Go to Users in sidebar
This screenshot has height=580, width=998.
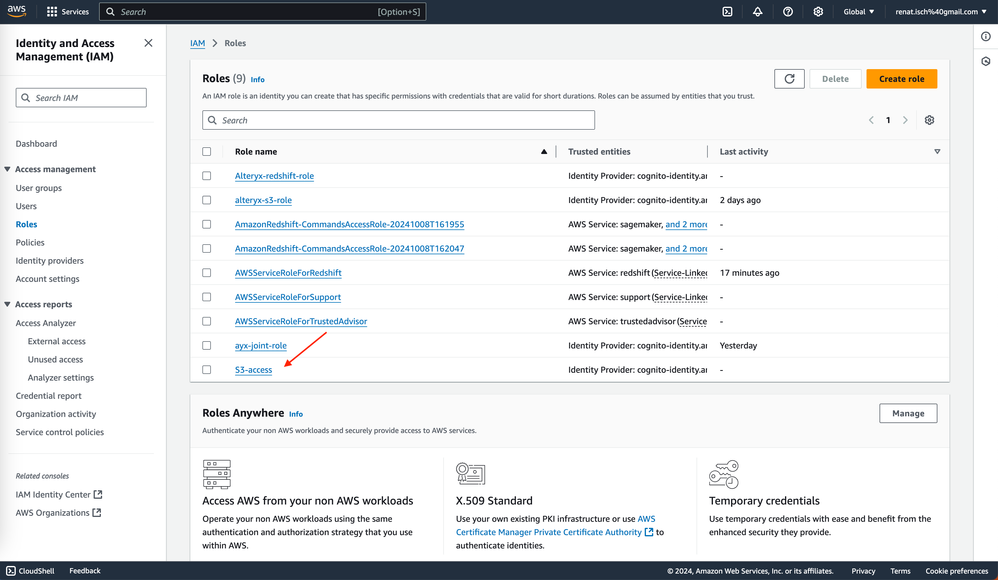(26, 206)
